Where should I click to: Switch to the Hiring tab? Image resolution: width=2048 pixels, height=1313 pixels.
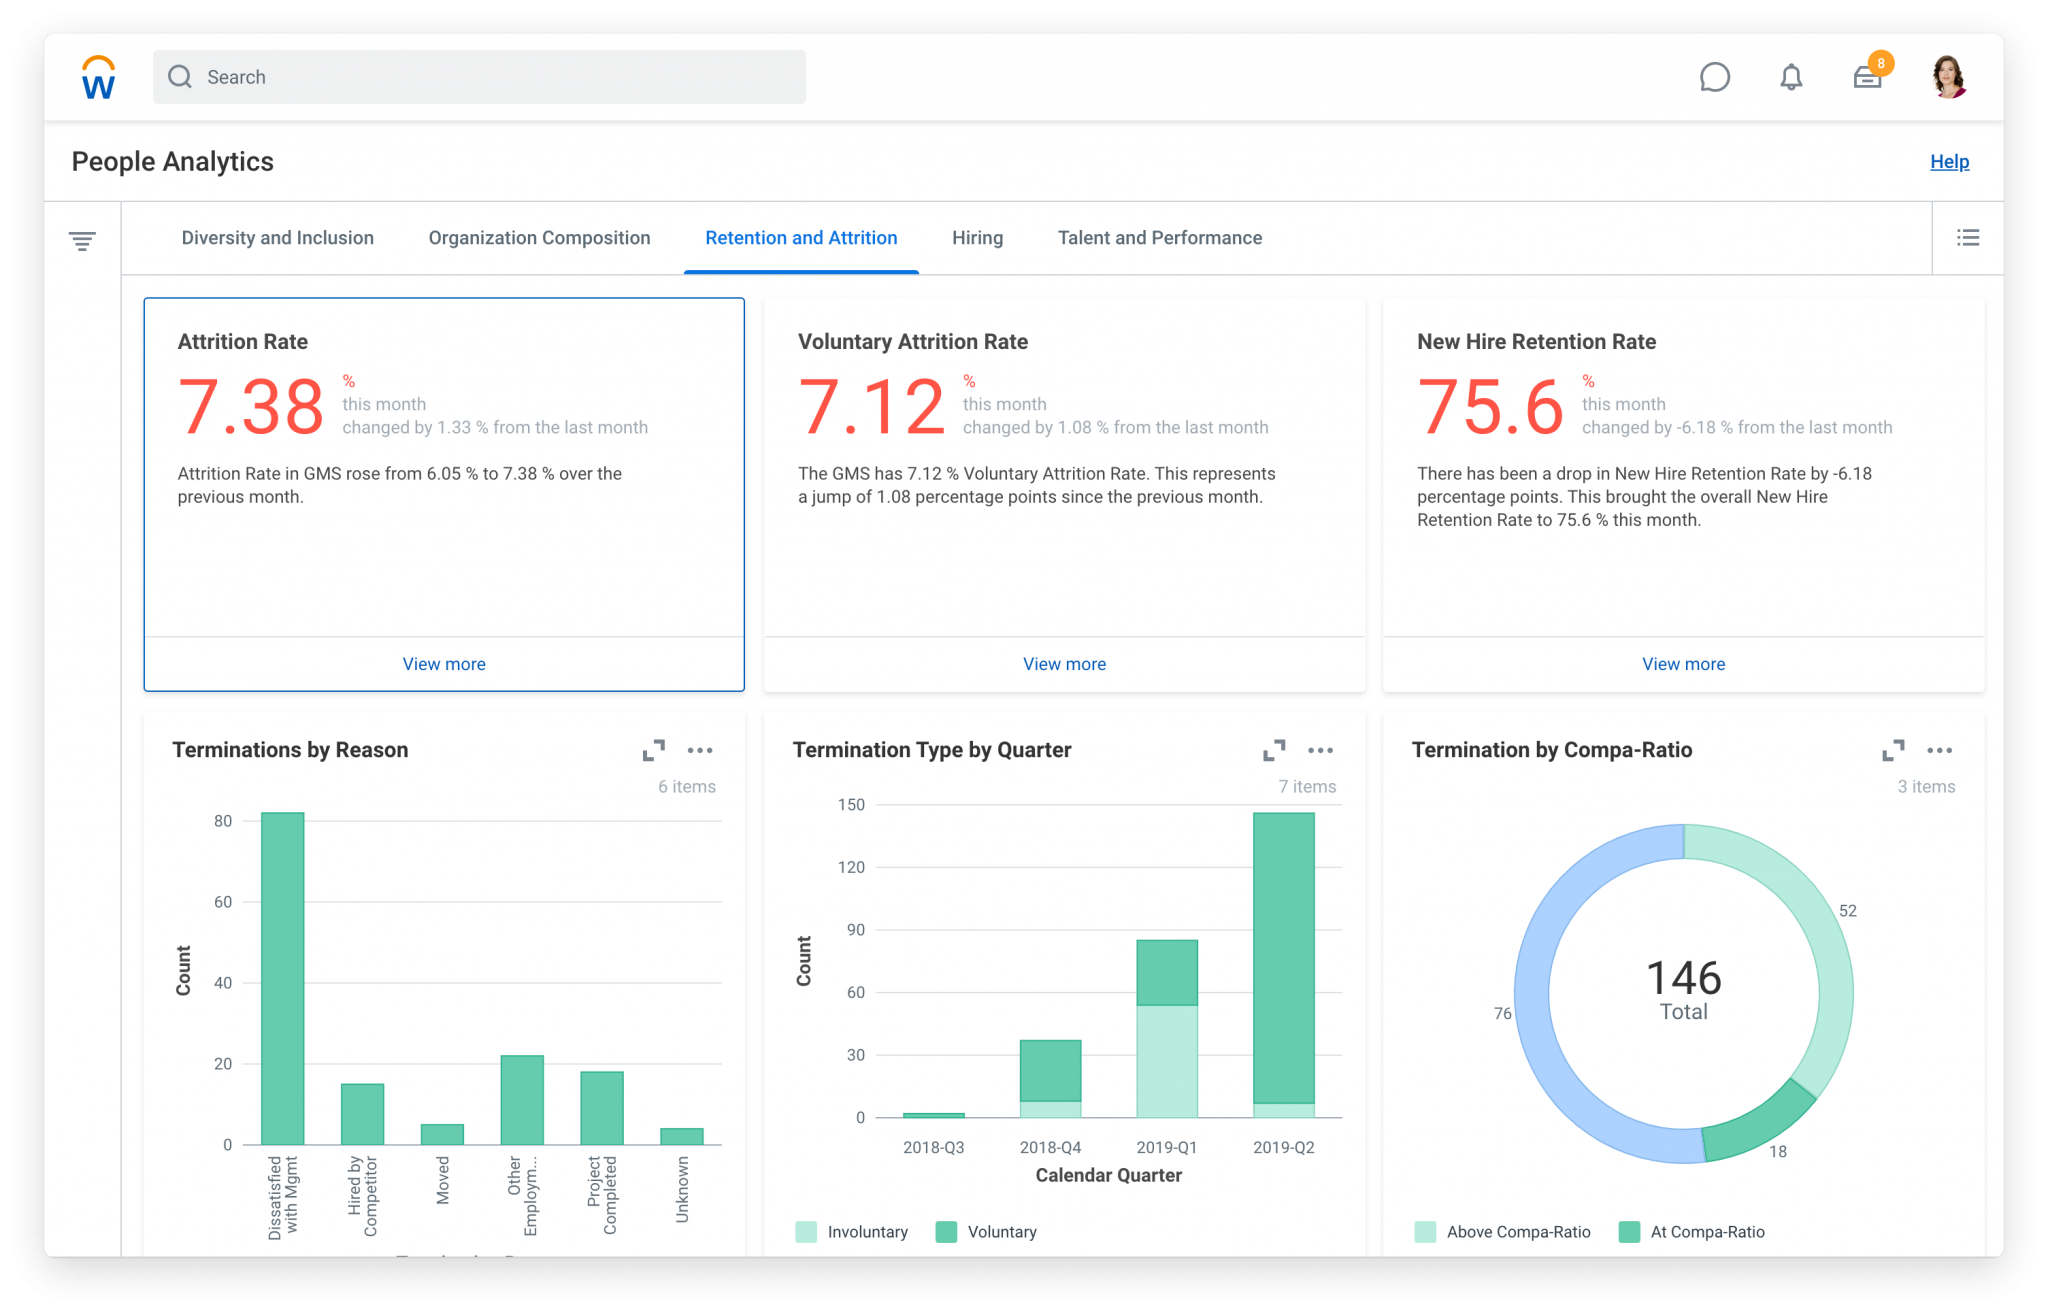click(x=977, y=237)
